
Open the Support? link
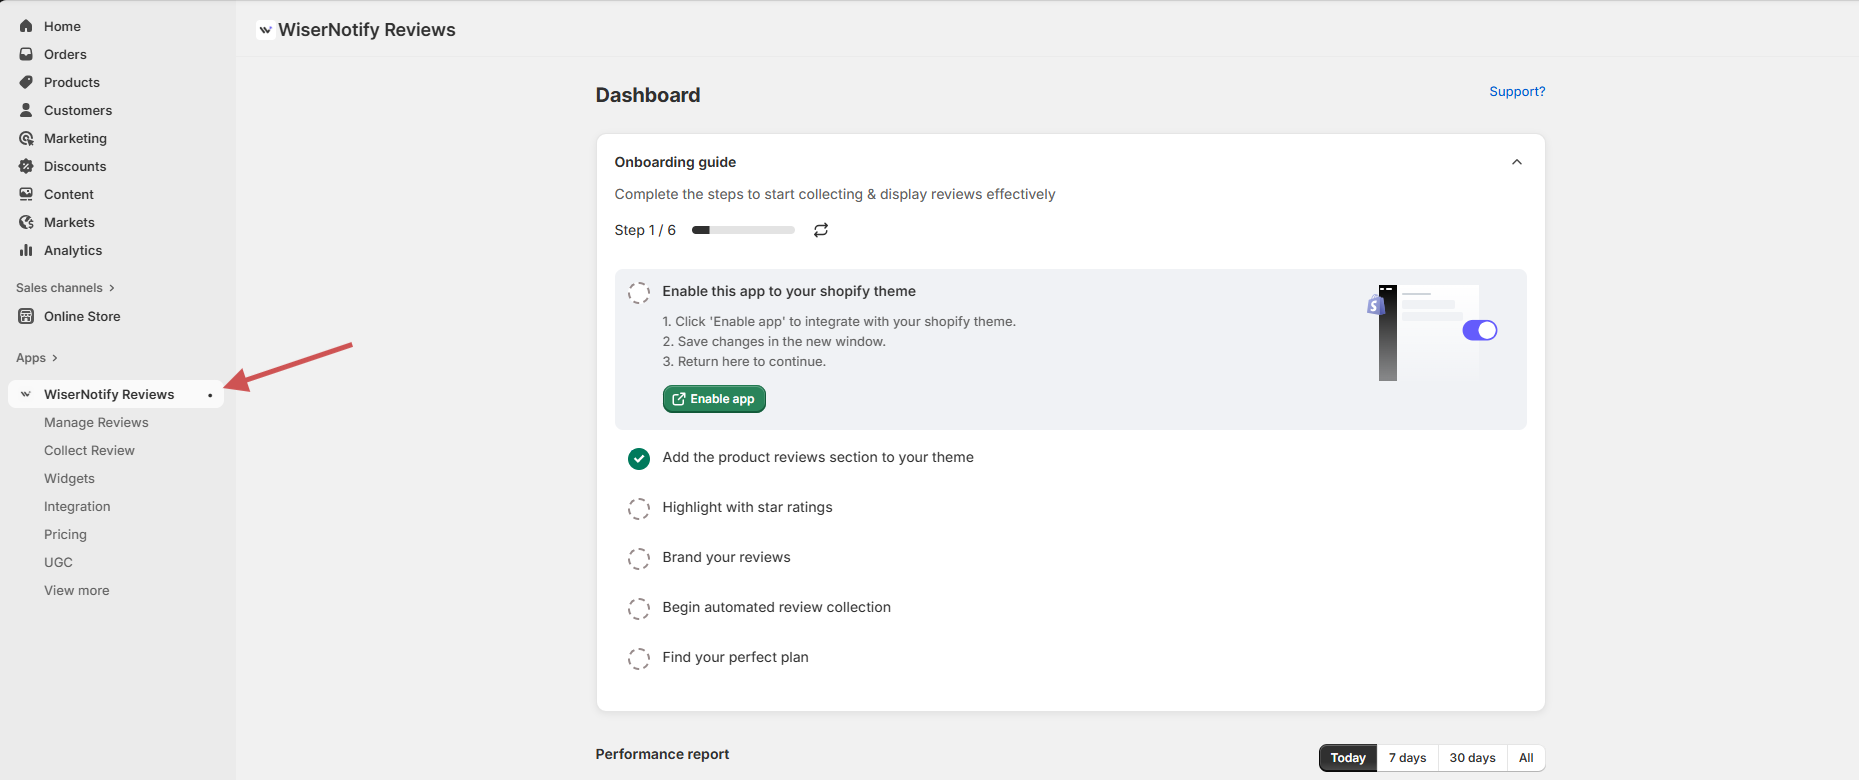click(x=1516, y=91)
